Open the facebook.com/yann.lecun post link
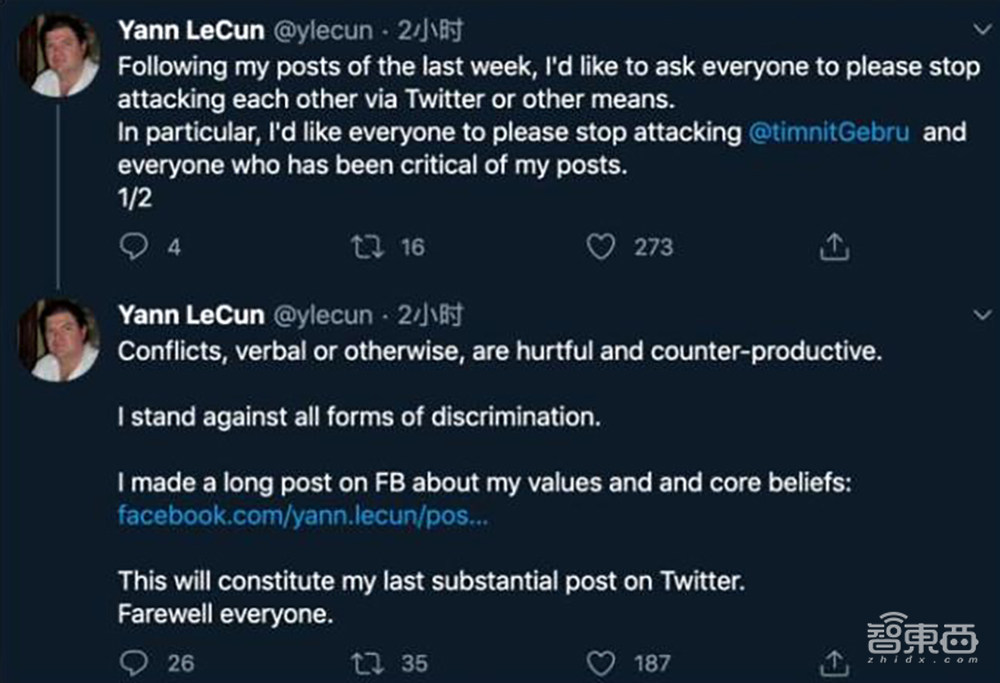The width and height of the screenshot is (1000, 683). click(x=304, y=517)
